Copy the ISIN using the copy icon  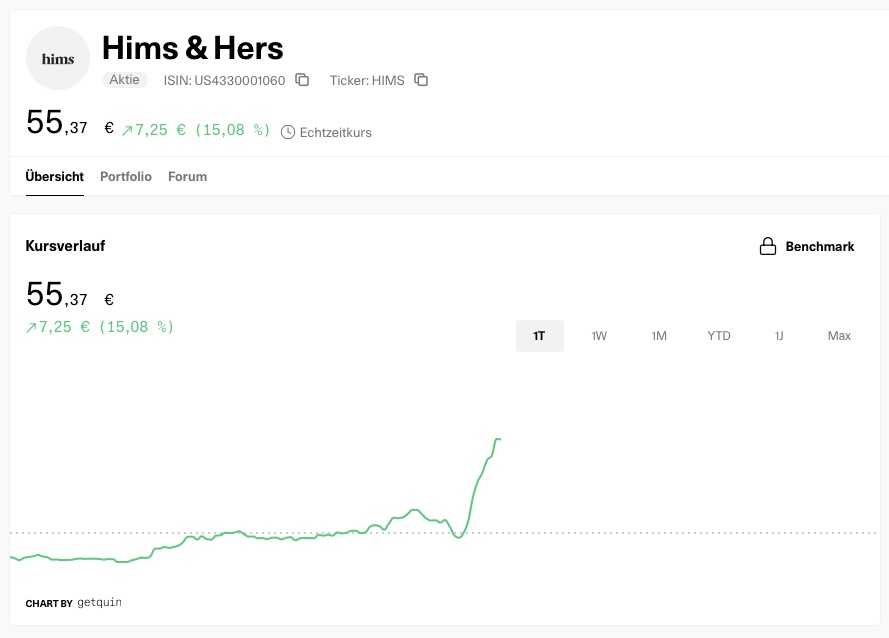click(302, 80)
